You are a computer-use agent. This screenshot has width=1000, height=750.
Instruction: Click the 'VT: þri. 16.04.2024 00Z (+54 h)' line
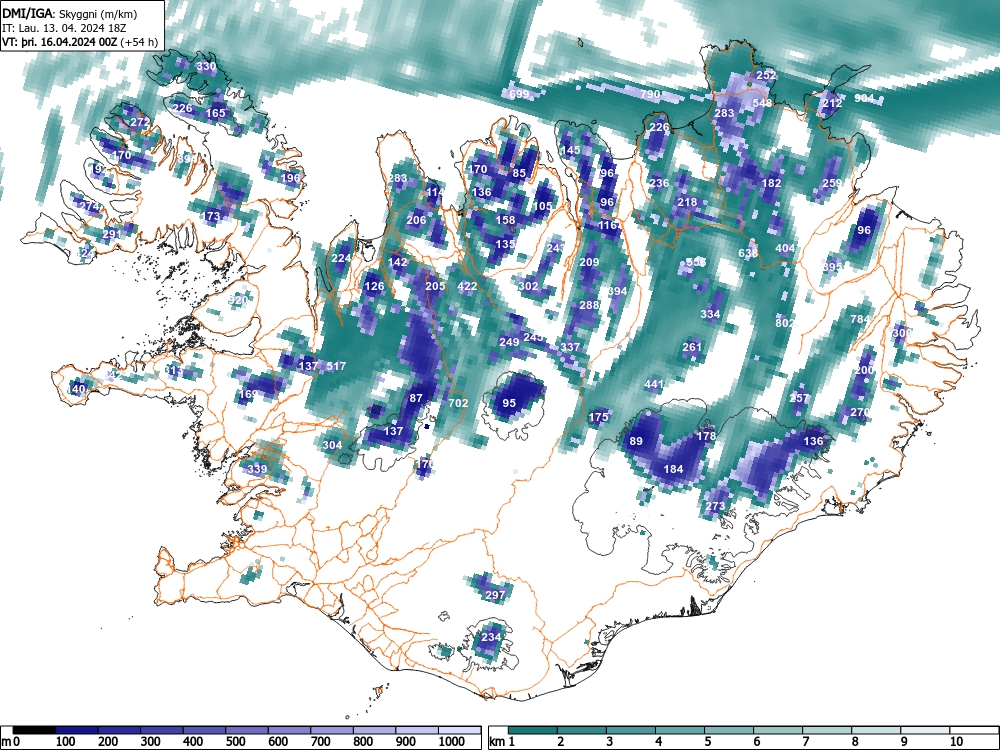click(80, 42)
